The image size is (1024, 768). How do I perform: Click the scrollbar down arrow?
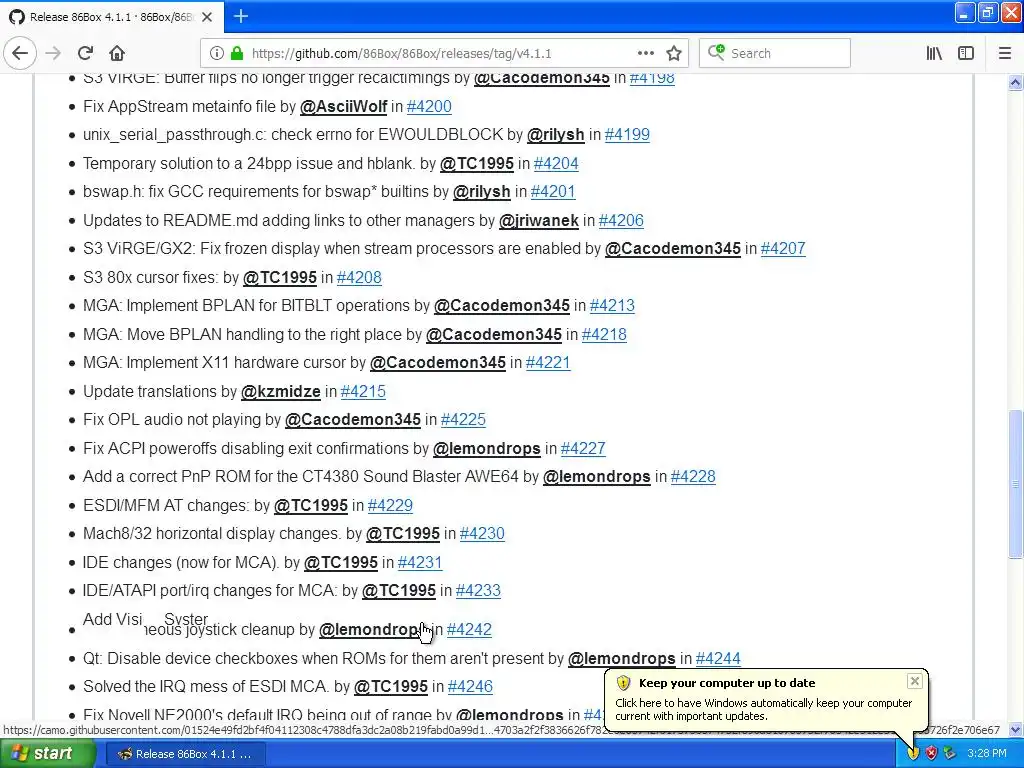coord(1016,729)
